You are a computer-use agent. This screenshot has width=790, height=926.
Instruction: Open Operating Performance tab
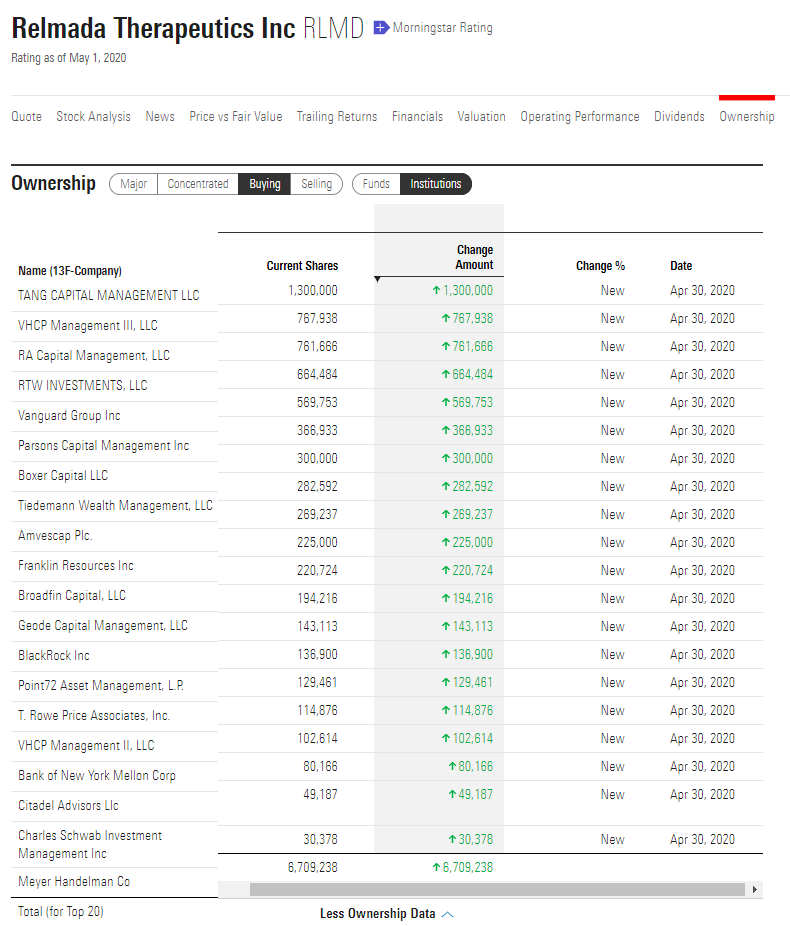580,116
